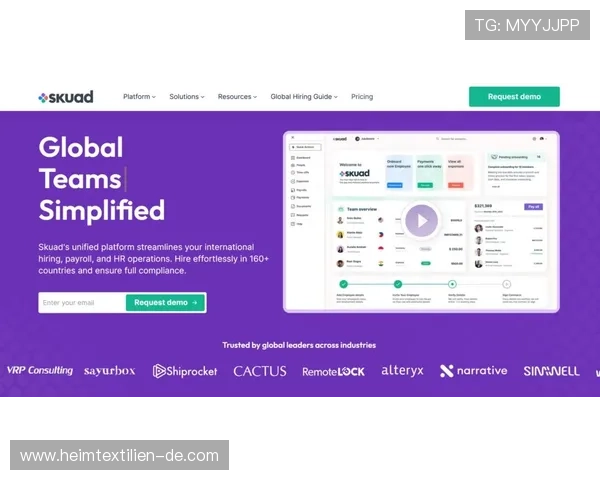This screenshot has width=600, height=480.
Task: Expand the Platform dropdown menu
Action: [x=139, y=97]
